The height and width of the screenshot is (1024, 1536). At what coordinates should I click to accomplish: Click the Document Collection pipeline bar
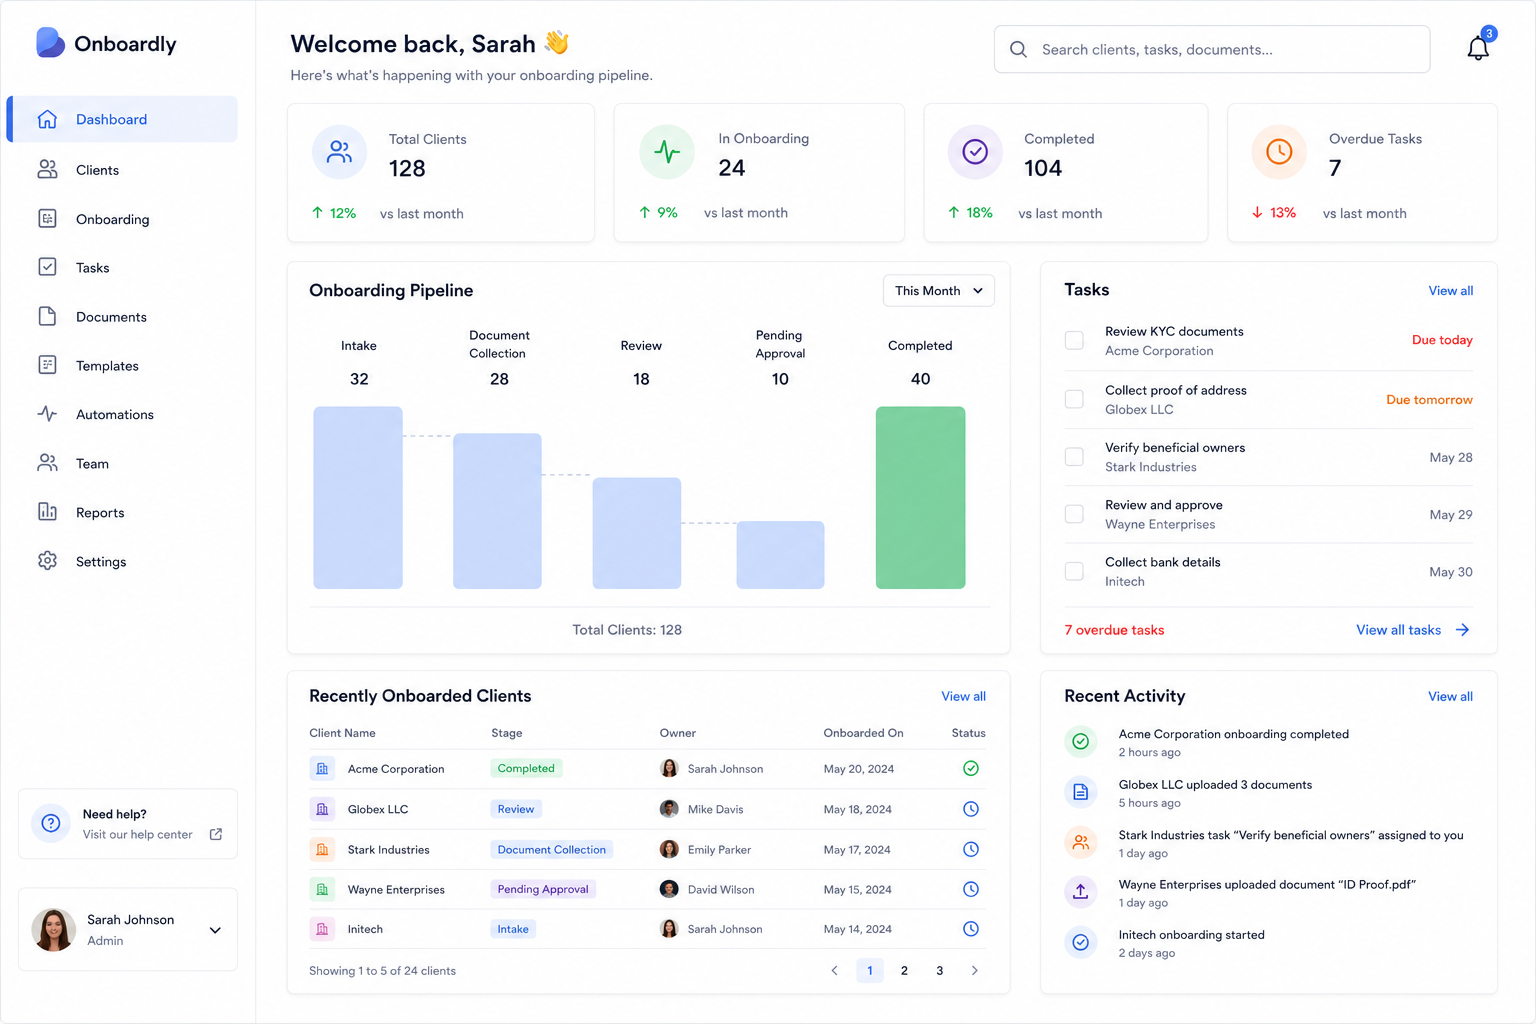(x=497, y=511)
